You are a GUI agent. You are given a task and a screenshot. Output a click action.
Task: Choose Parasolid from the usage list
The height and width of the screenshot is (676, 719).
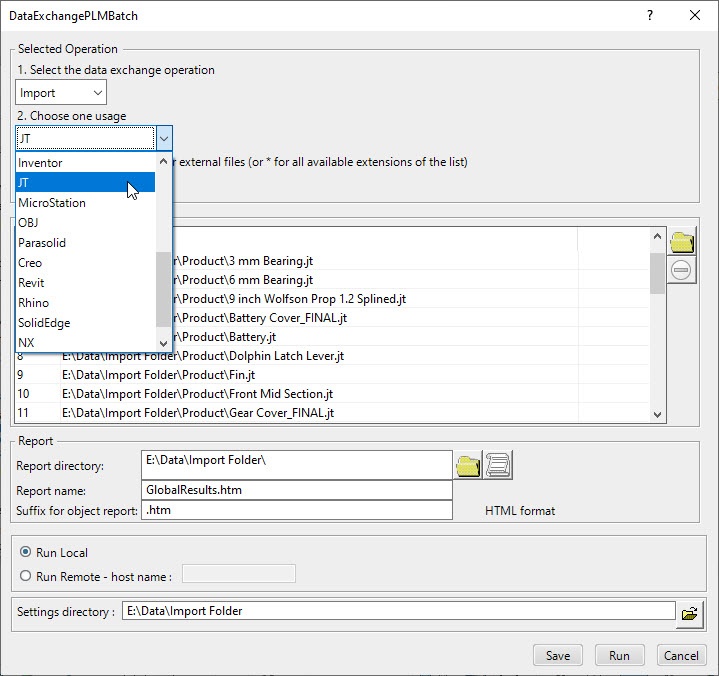85,243
